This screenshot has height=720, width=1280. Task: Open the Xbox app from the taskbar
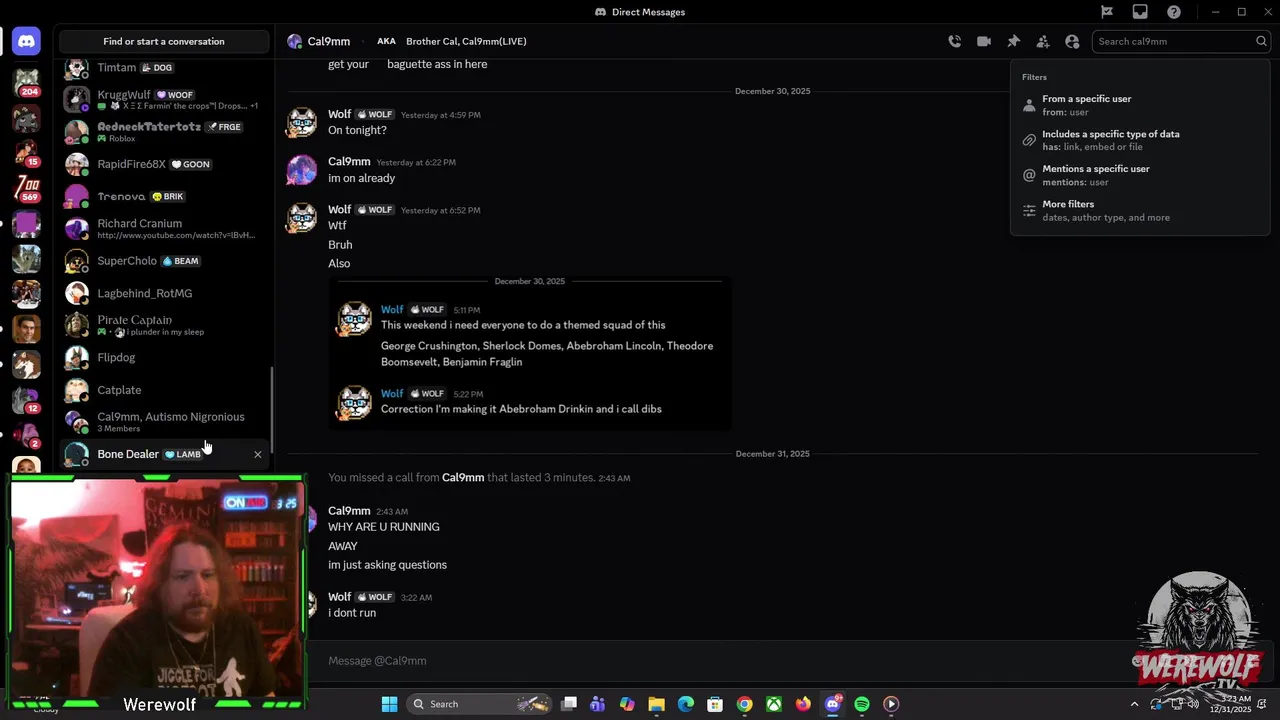coord(774,704)
